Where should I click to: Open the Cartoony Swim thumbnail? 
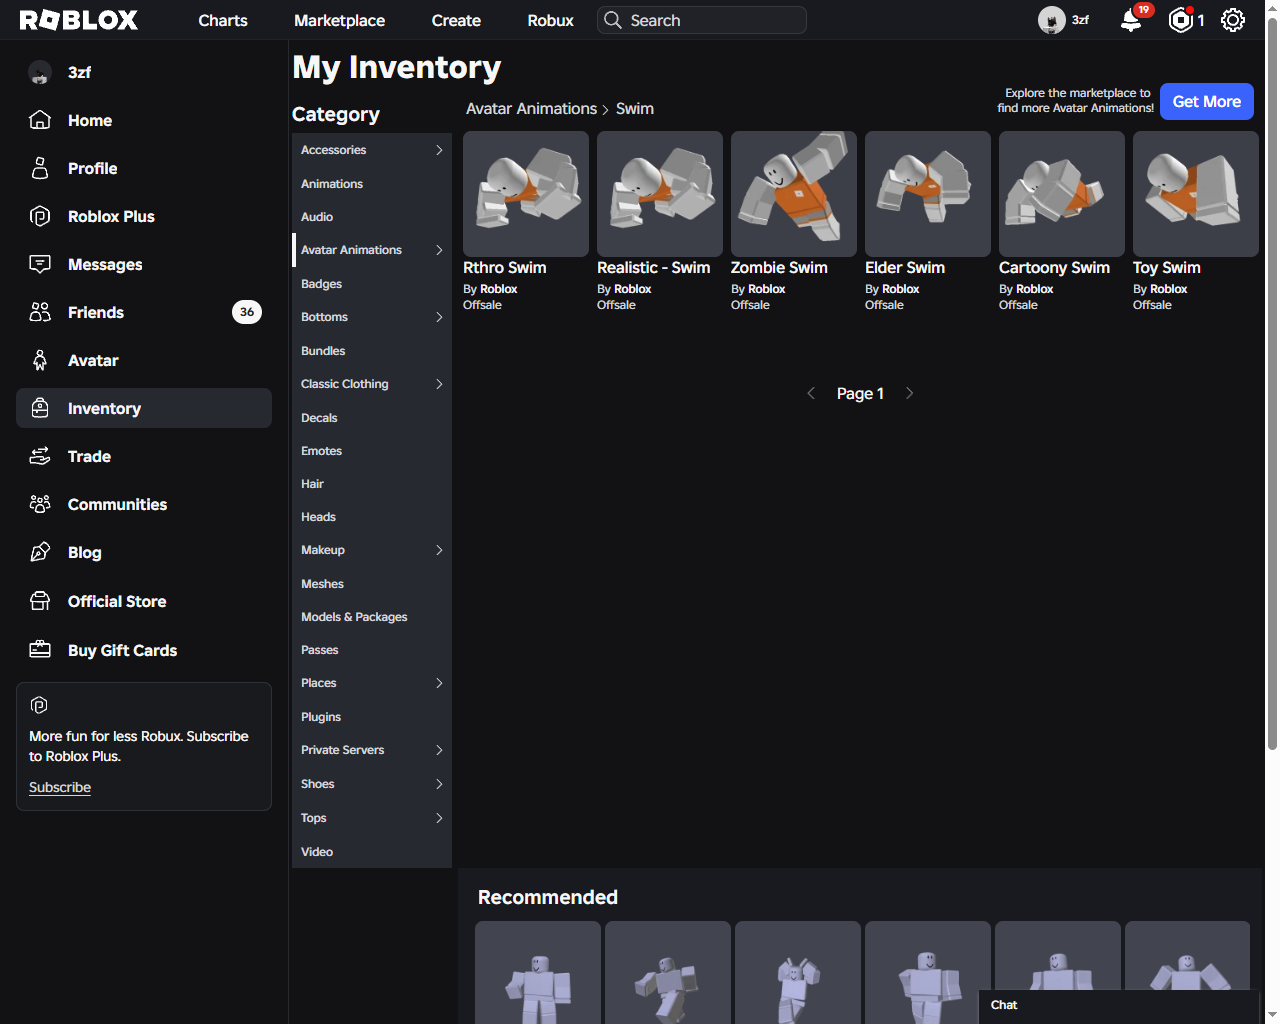coord(1062,194)
